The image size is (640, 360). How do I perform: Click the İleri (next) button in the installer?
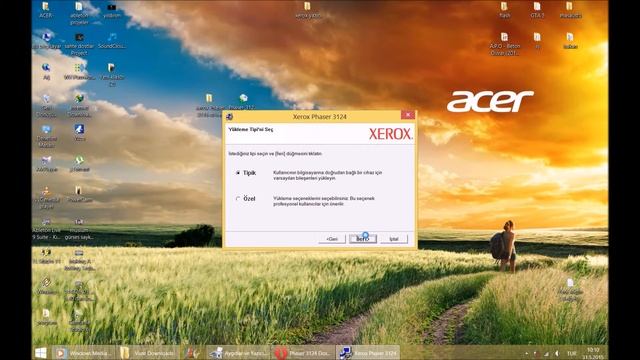pos(362,239)
